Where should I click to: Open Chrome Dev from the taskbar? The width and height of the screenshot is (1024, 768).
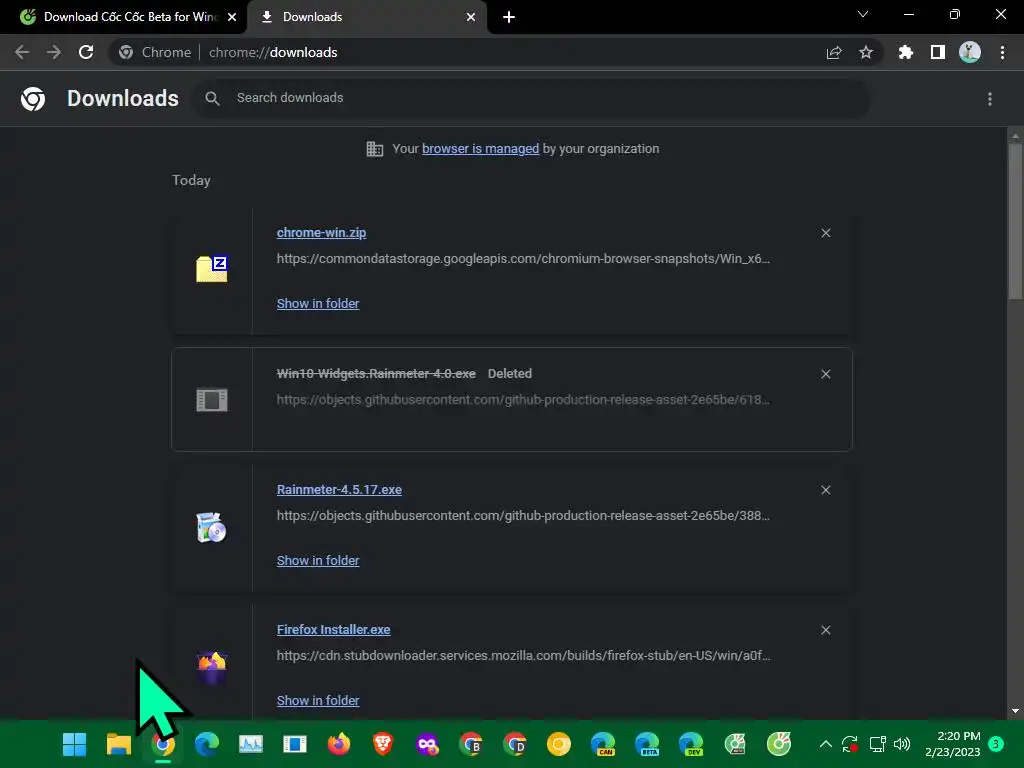pyautogui.click(x=515, y=744)
